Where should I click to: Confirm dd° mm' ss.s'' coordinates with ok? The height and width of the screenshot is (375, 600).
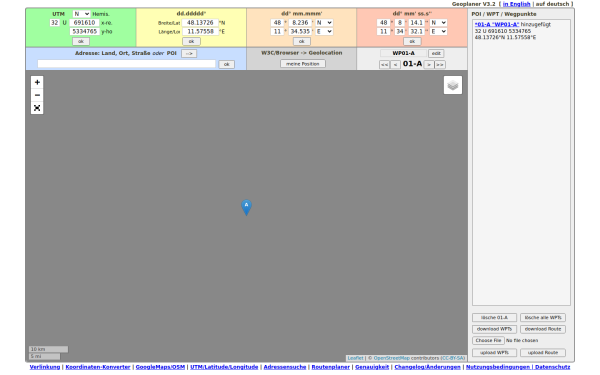click(x=412, y=41)
